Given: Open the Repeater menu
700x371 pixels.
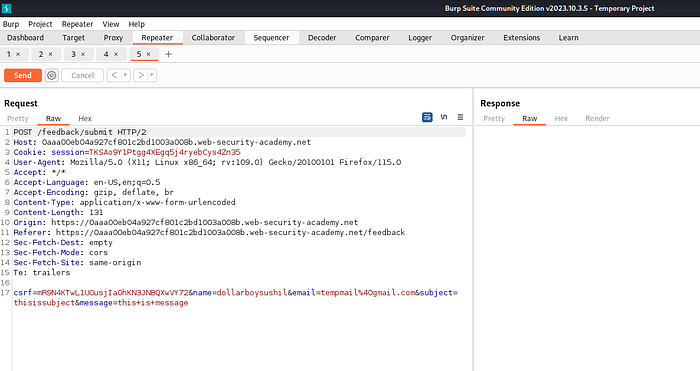Looking at the screenshot, I should [x=77, y=24].
